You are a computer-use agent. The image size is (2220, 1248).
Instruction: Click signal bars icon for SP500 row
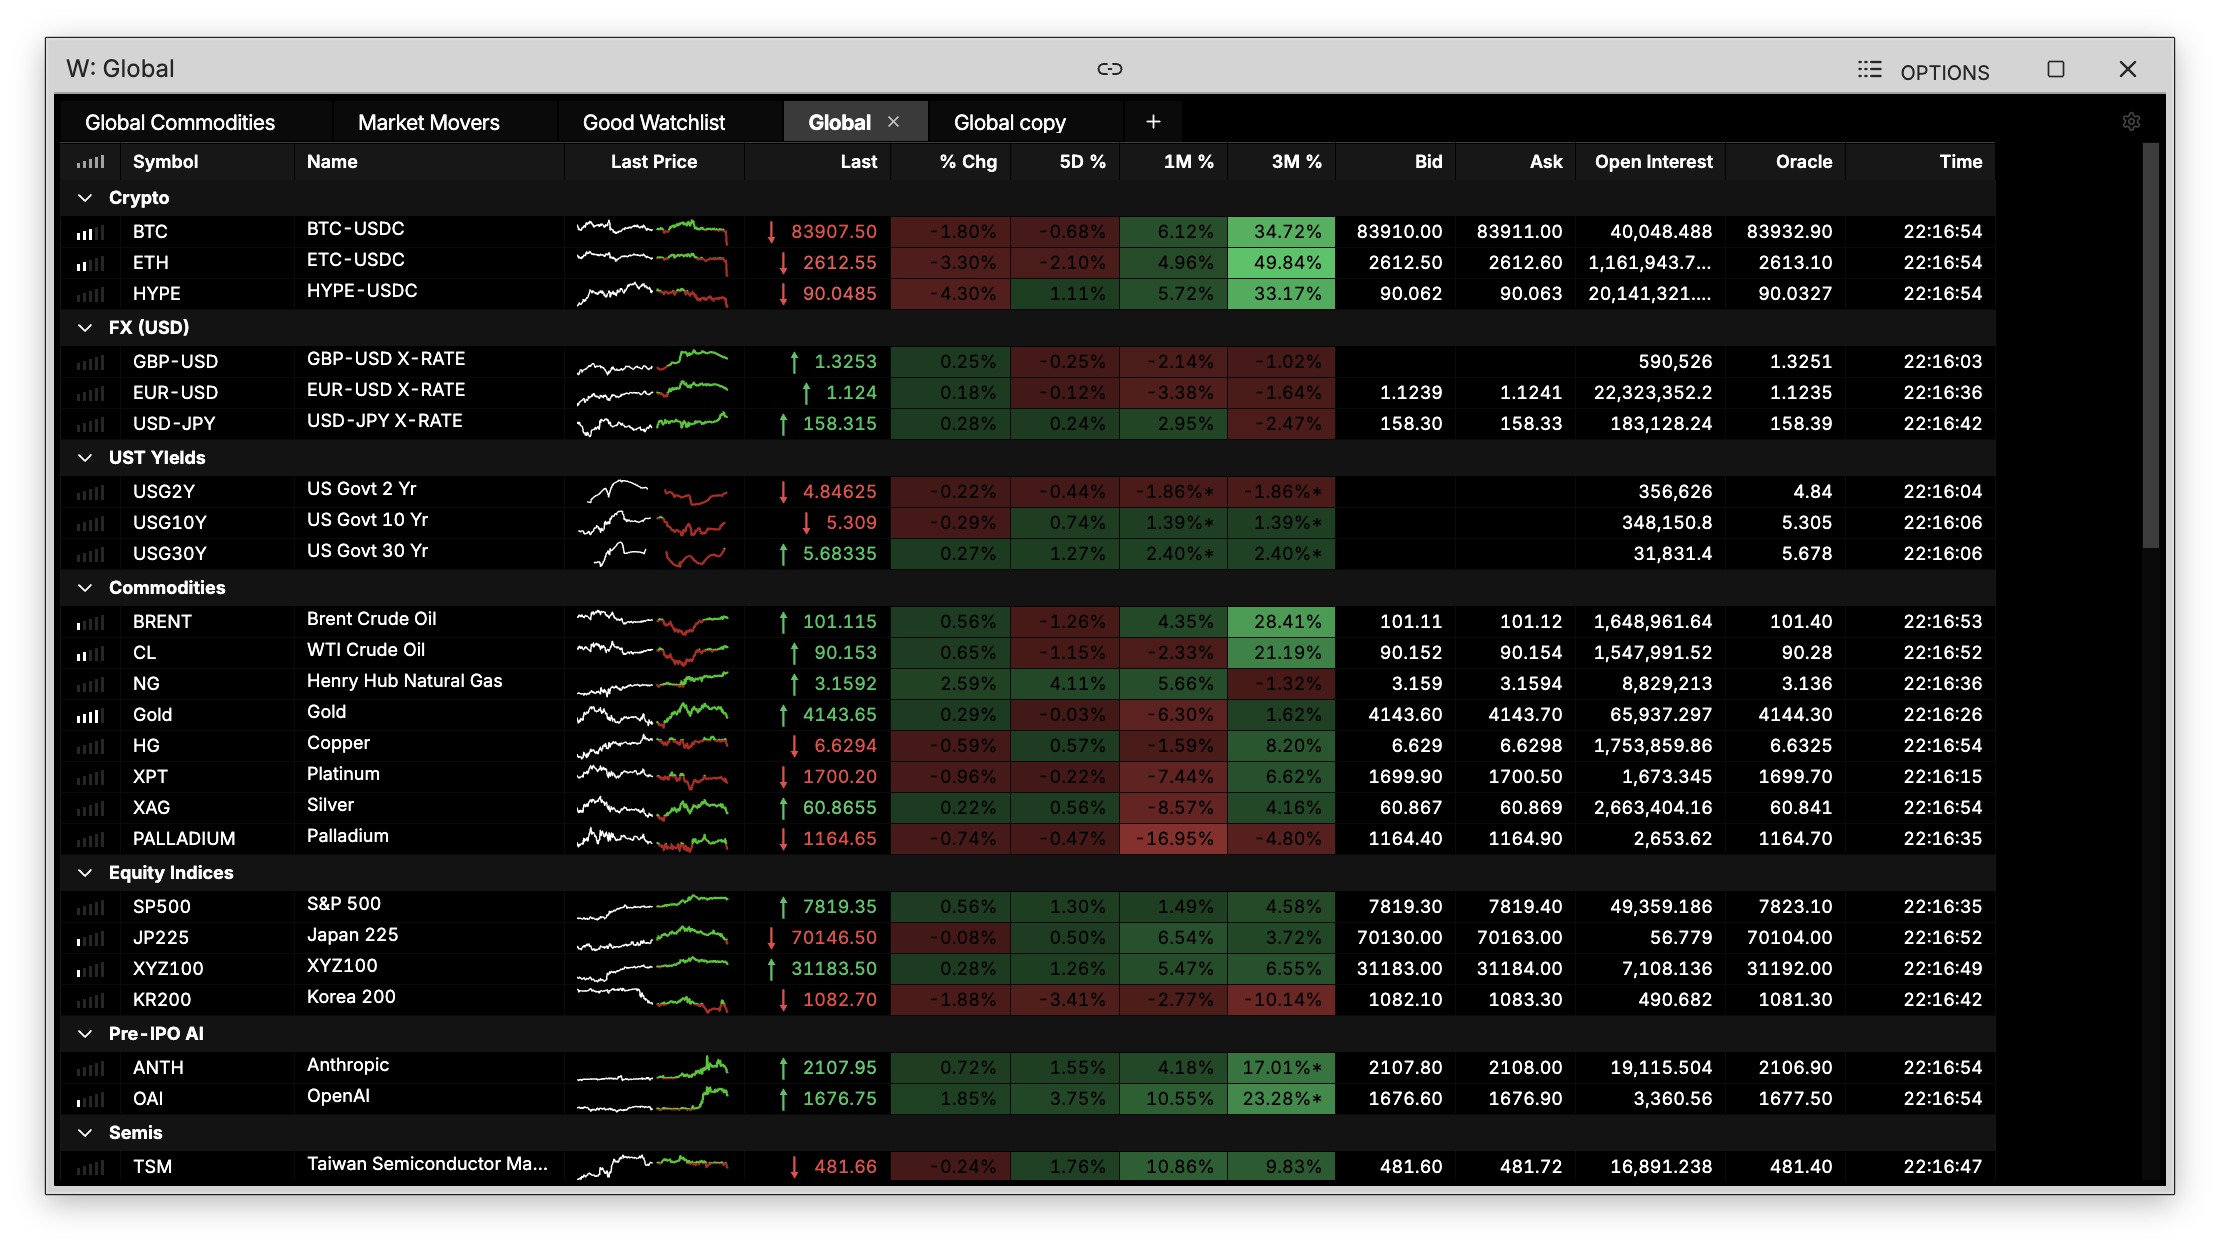pyautogui.click(x=90, y=908)
